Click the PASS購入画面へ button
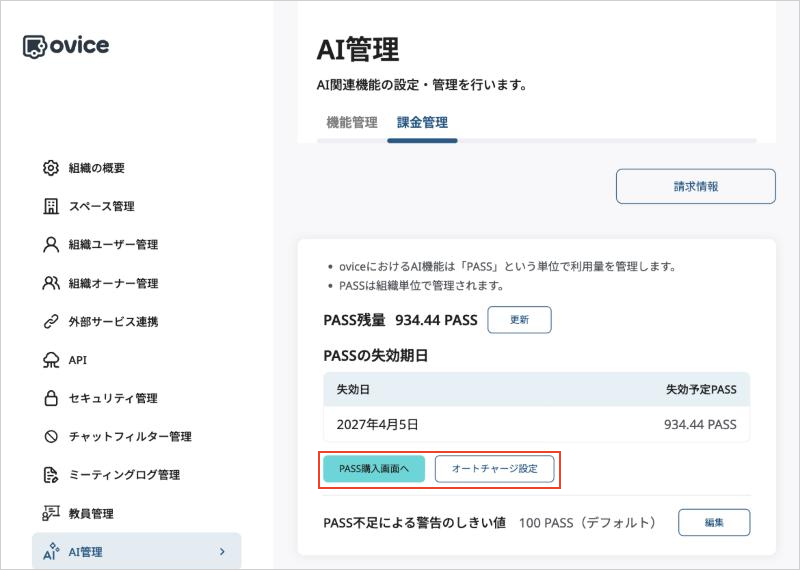Image resolution: width=800 pixels, height=570 pixels. click(x=374, y=468)
